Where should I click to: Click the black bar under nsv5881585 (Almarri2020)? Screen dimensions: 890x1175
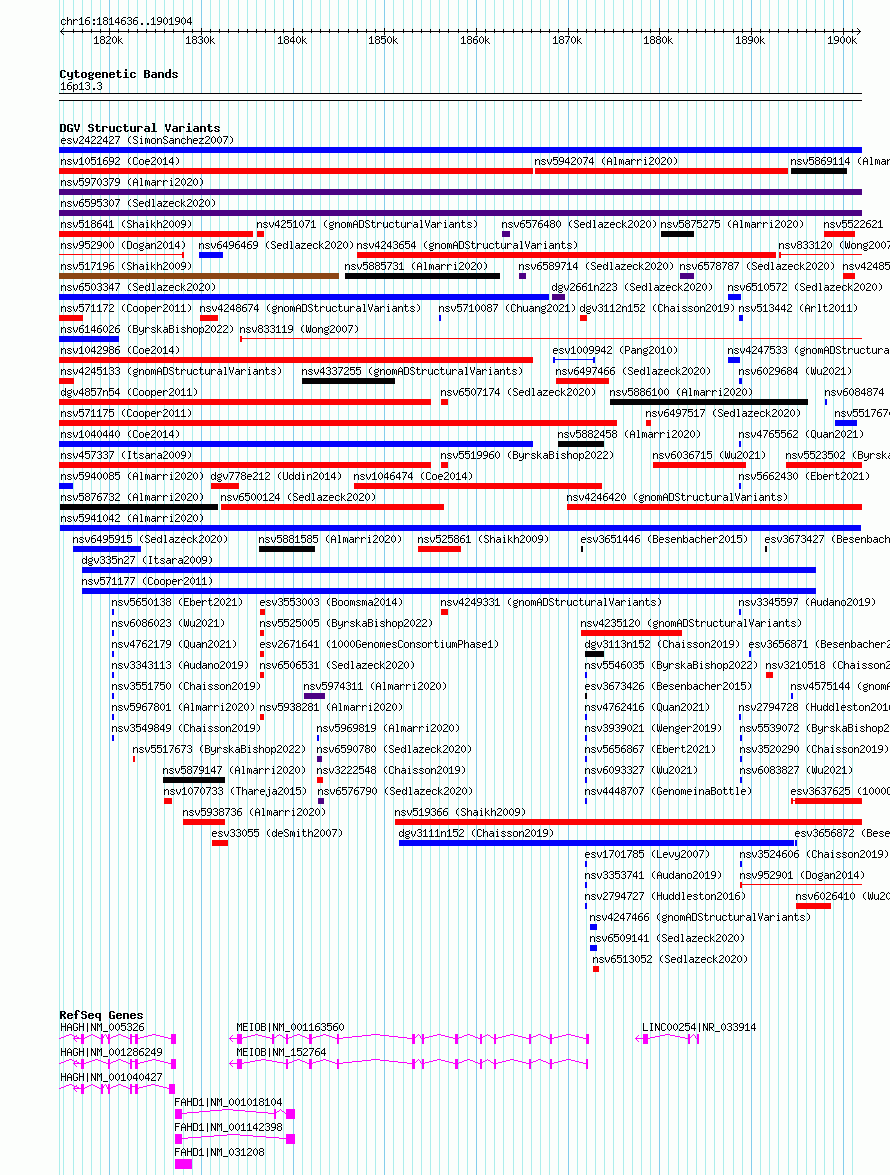tap(287, 549)
